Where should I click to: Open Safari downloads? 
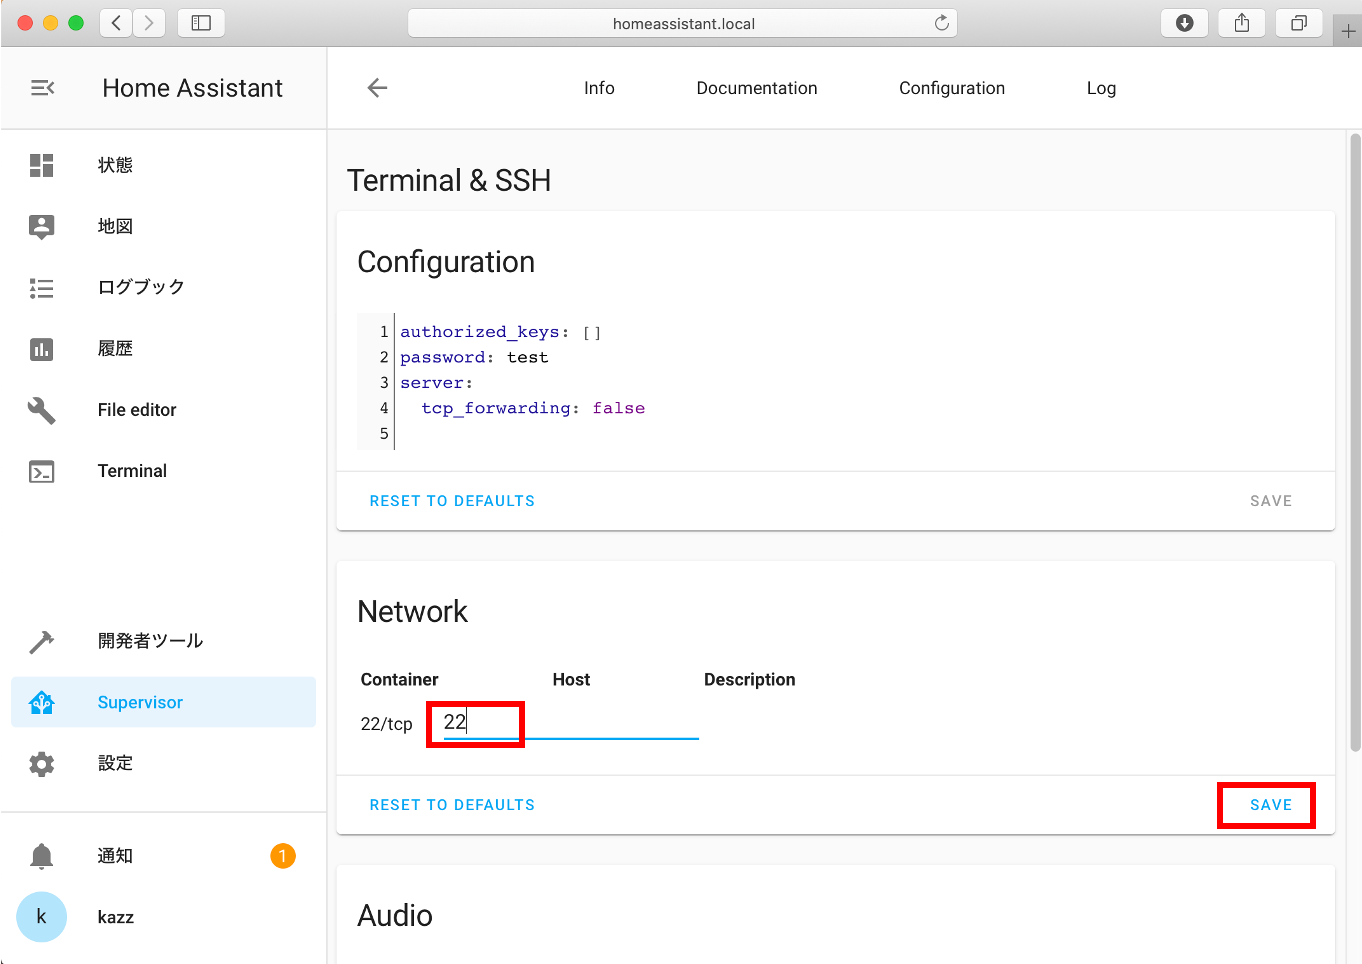click(x=1185, y=23)
